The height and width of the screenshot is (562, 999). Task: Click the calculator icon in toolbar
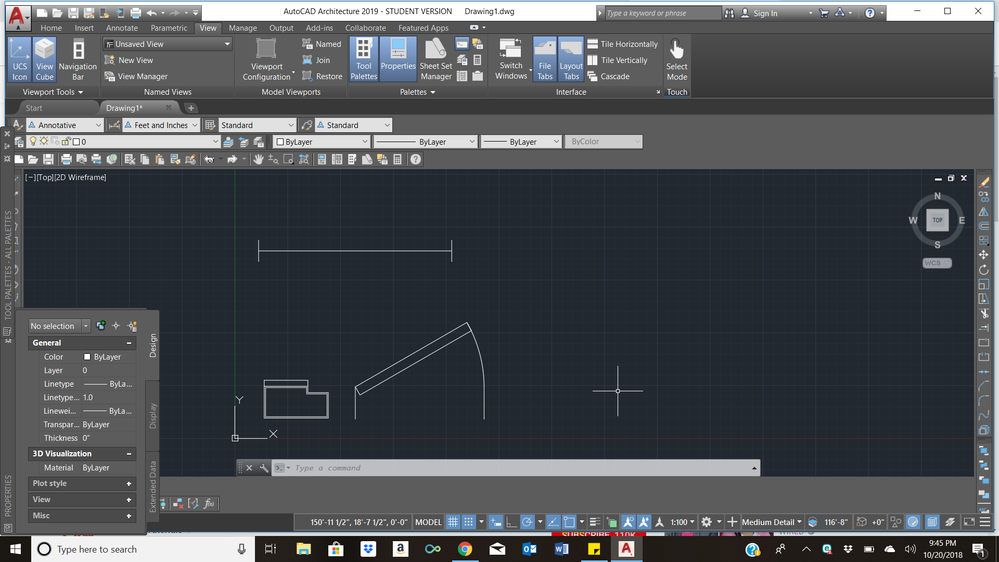[x=398, y=159]
